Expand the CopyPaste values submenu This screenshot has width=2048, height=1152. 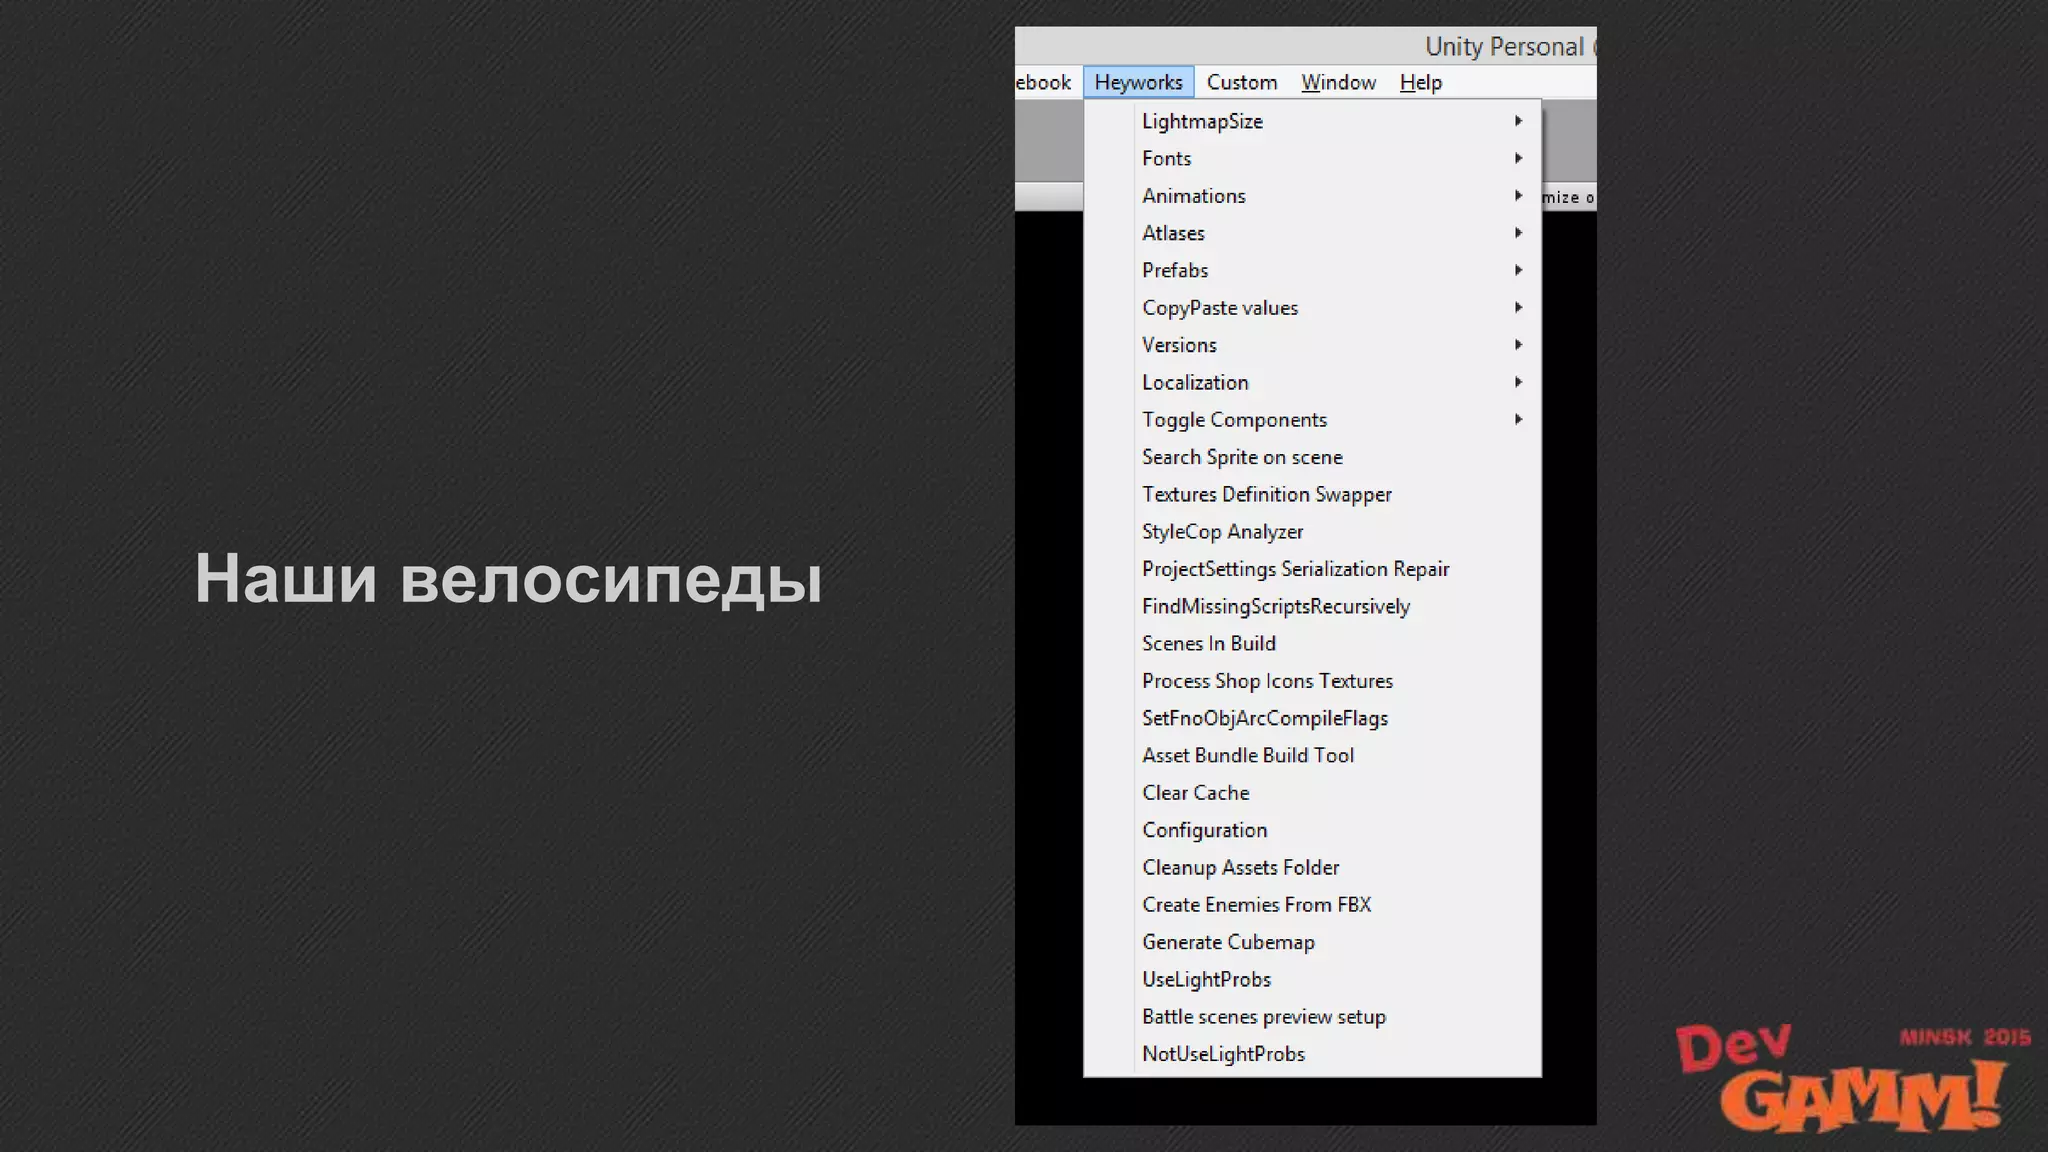click(1312, 308)
